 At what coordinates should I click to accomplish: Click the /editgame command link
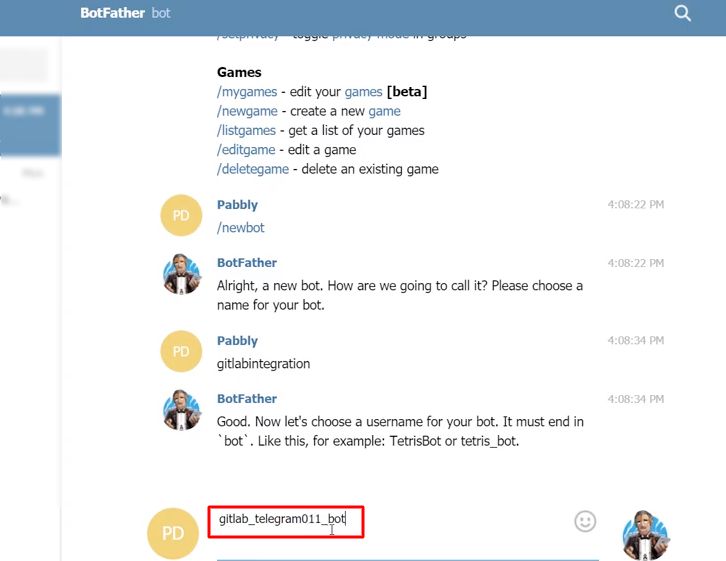pyautogui.click(x=246, y=150)
